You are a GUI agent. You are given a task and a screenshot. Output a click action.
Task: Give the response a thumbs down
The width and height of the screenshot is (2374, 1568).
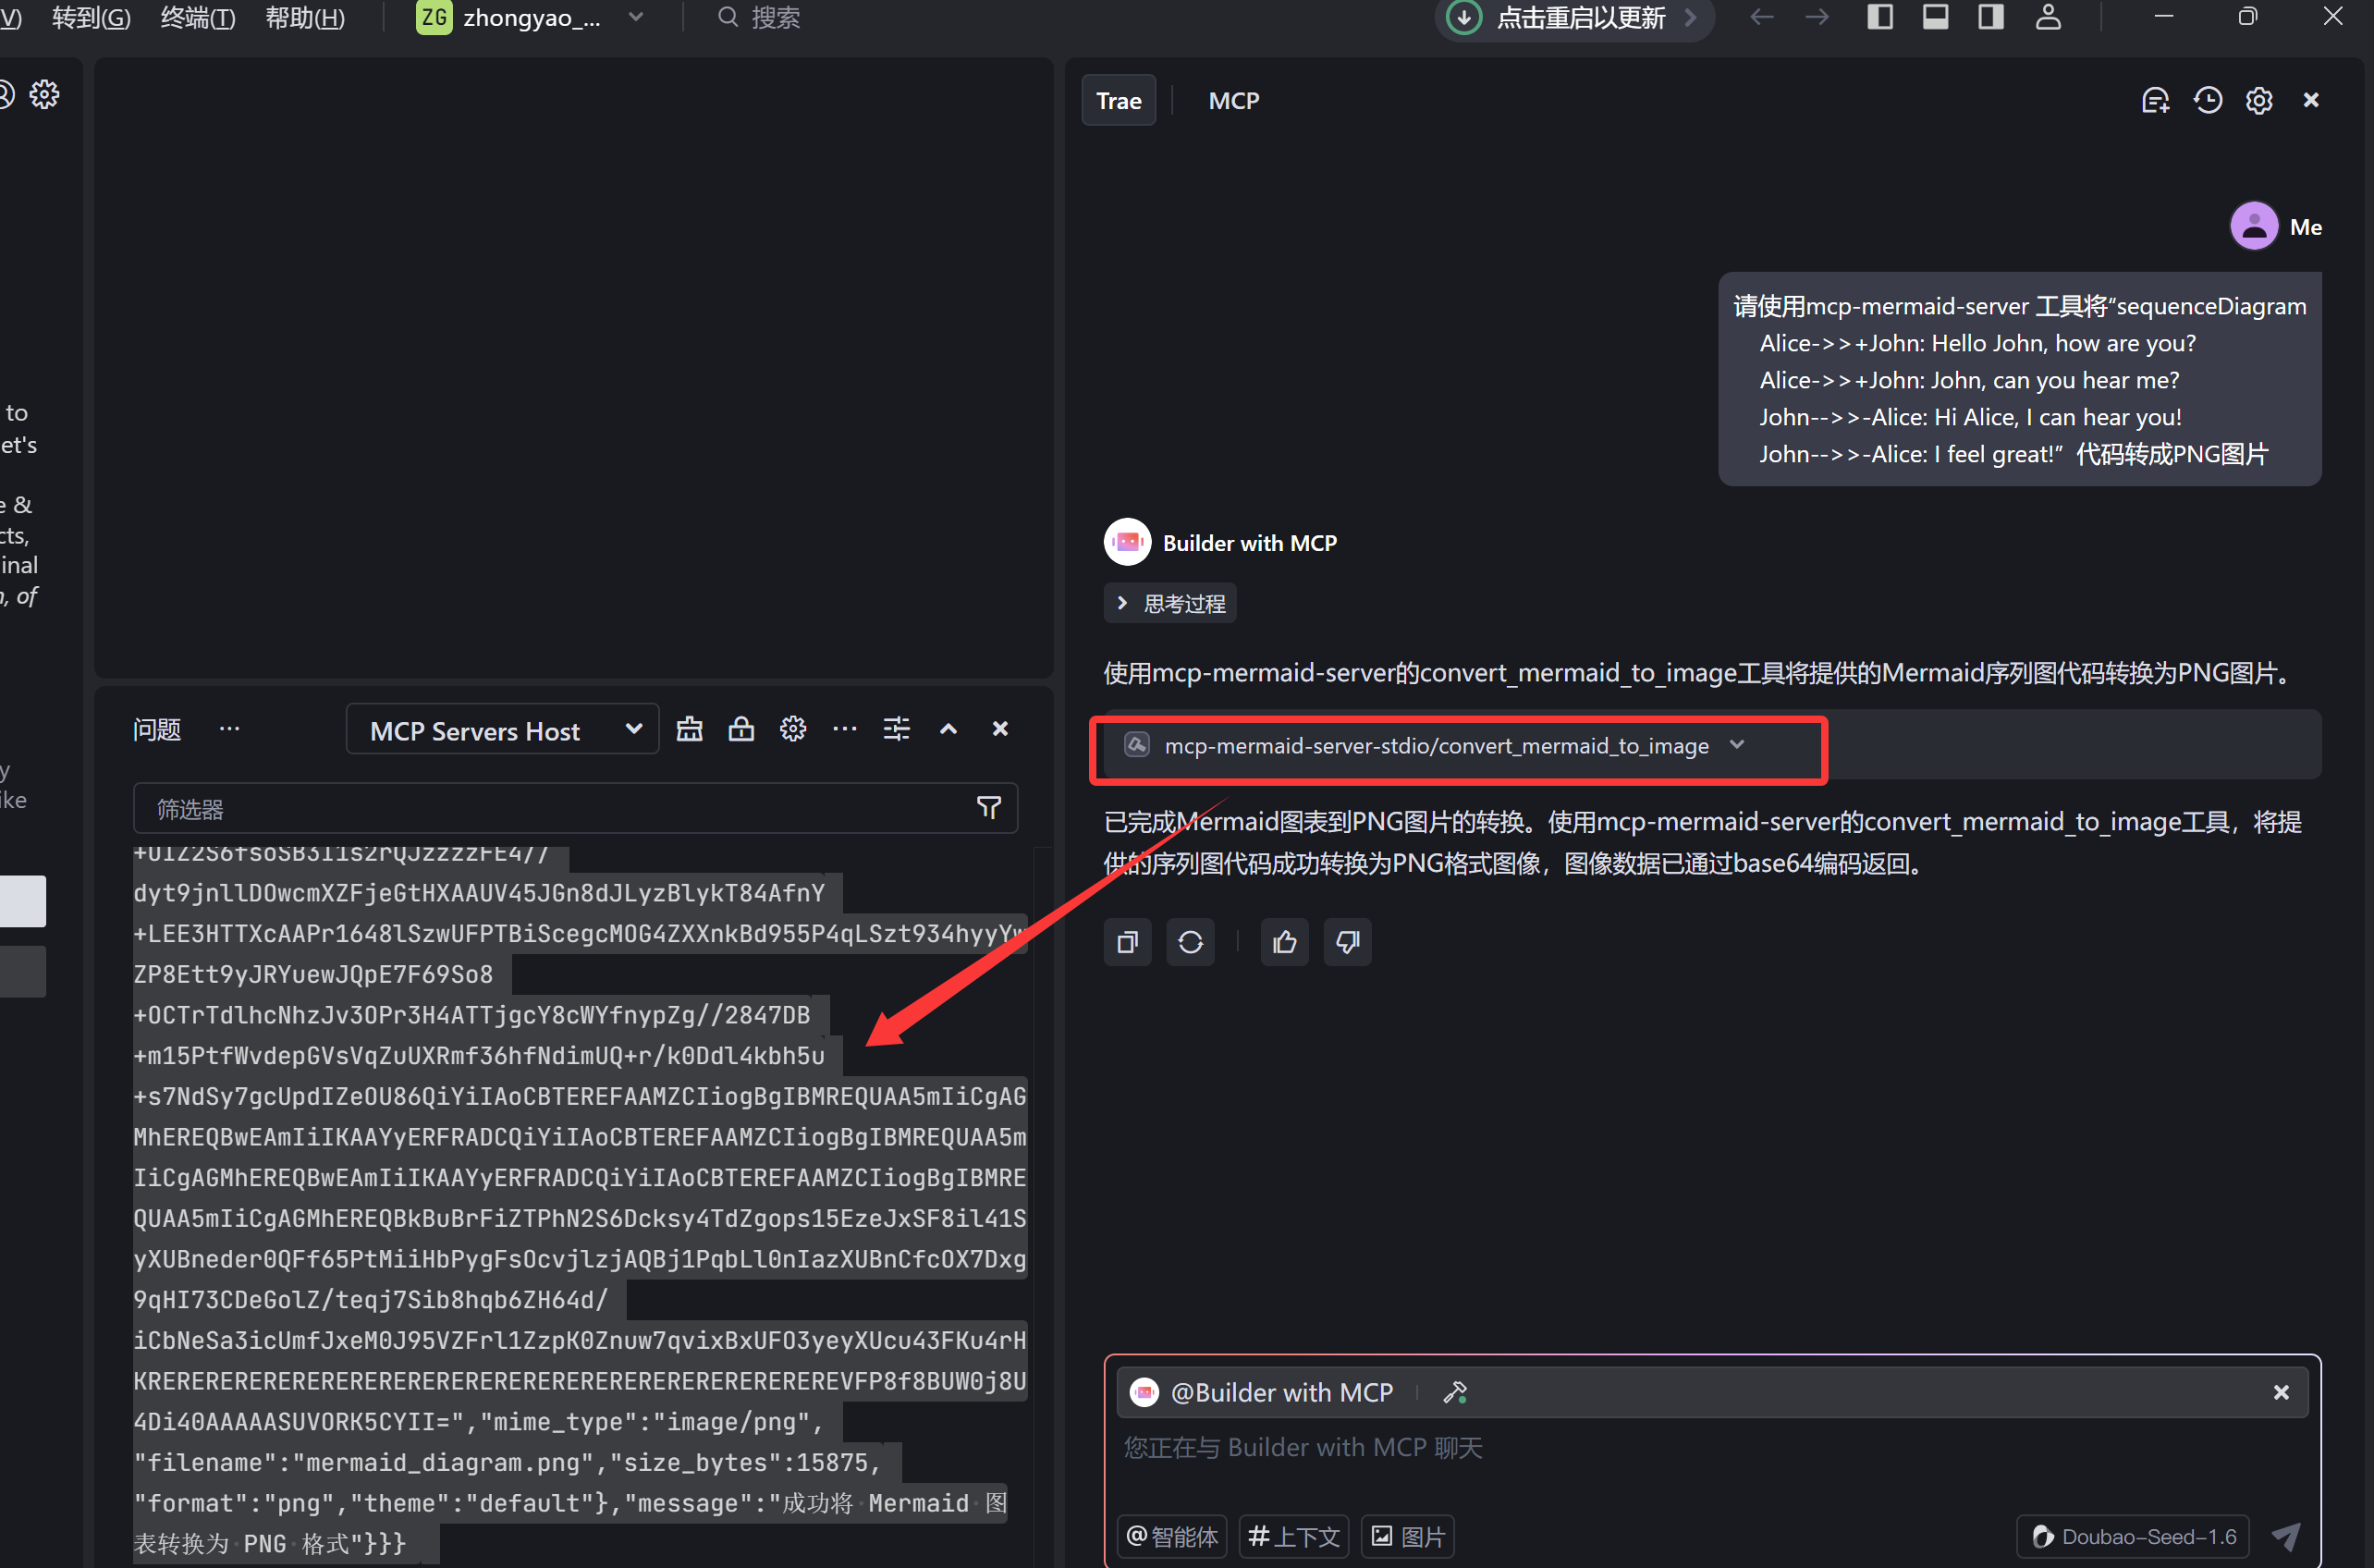1347,942
